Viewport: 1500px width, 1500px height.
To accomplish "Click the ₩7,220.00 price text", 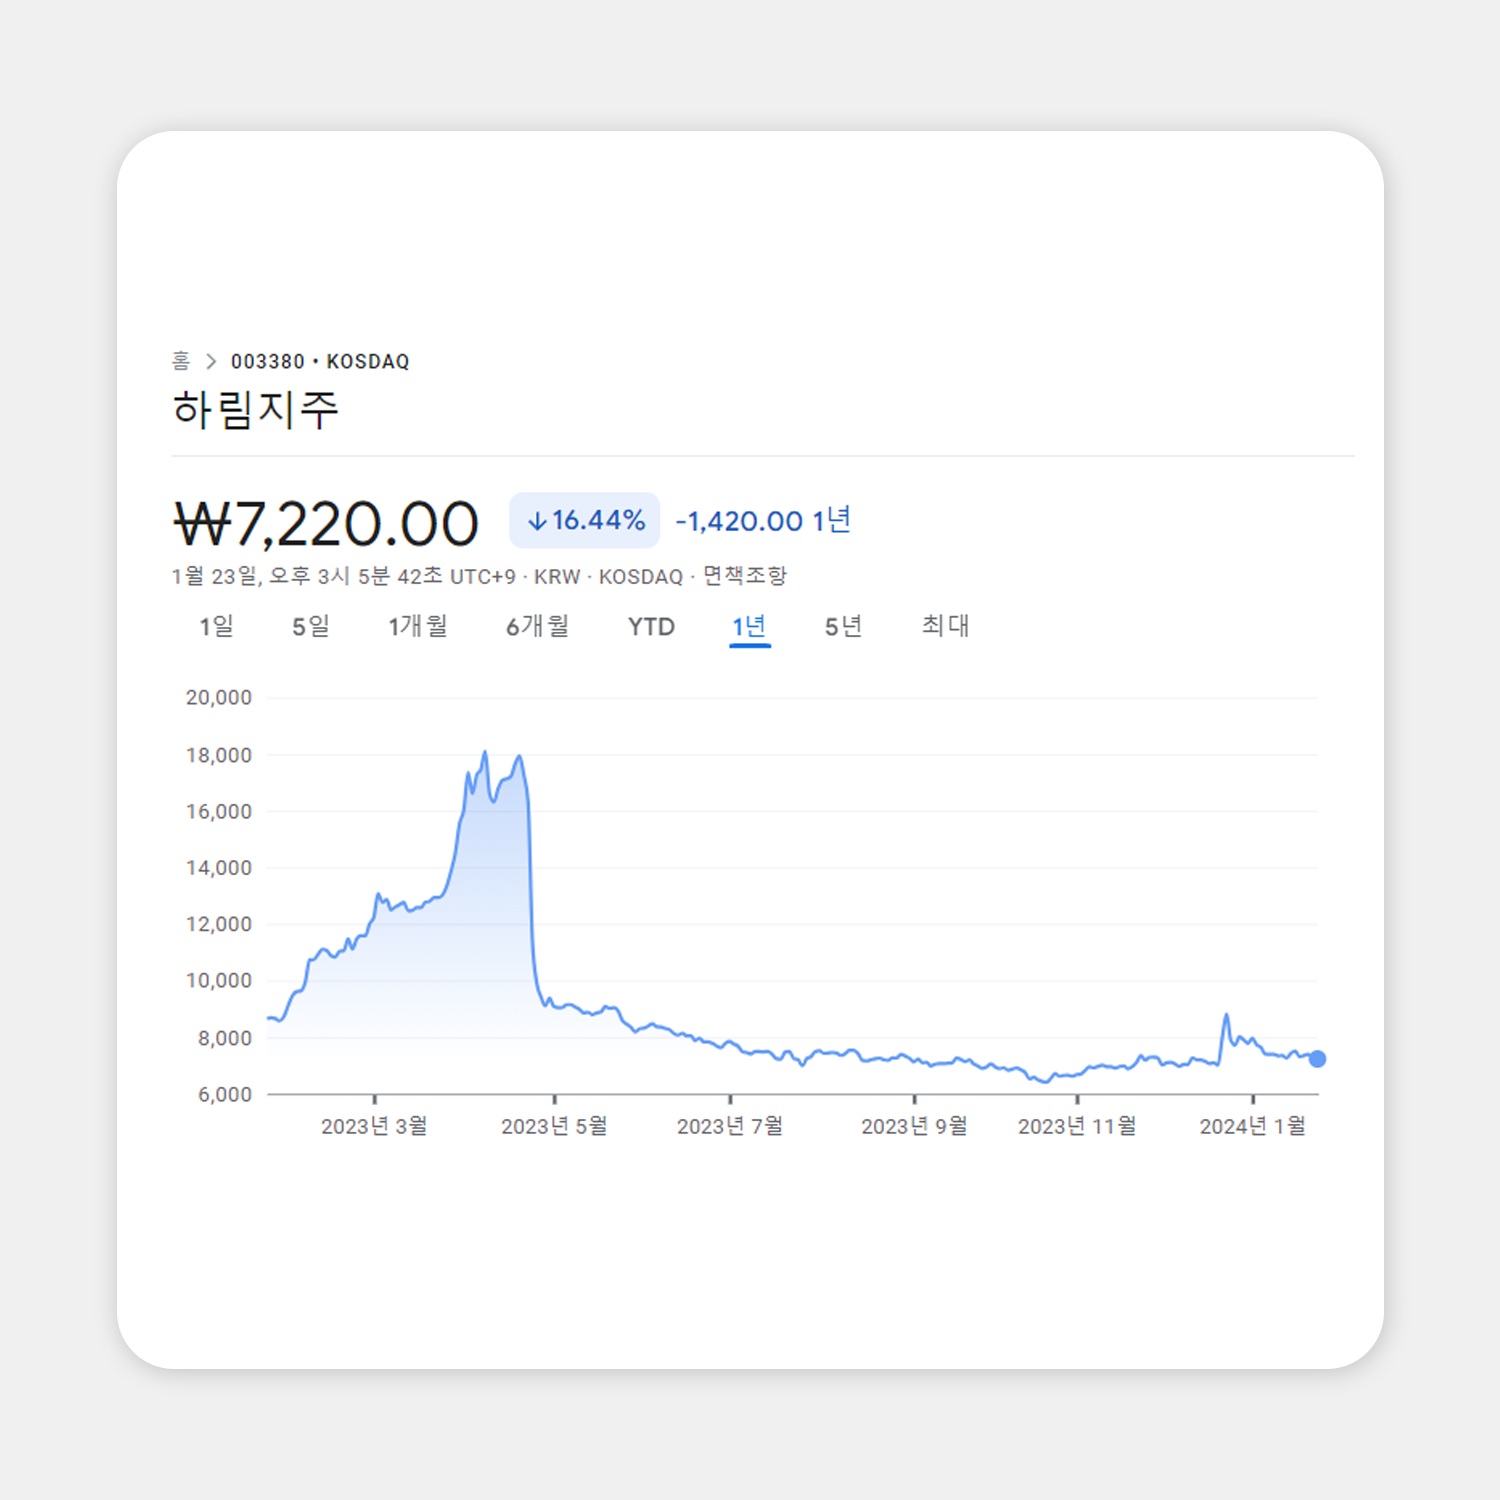I will 326,524.
